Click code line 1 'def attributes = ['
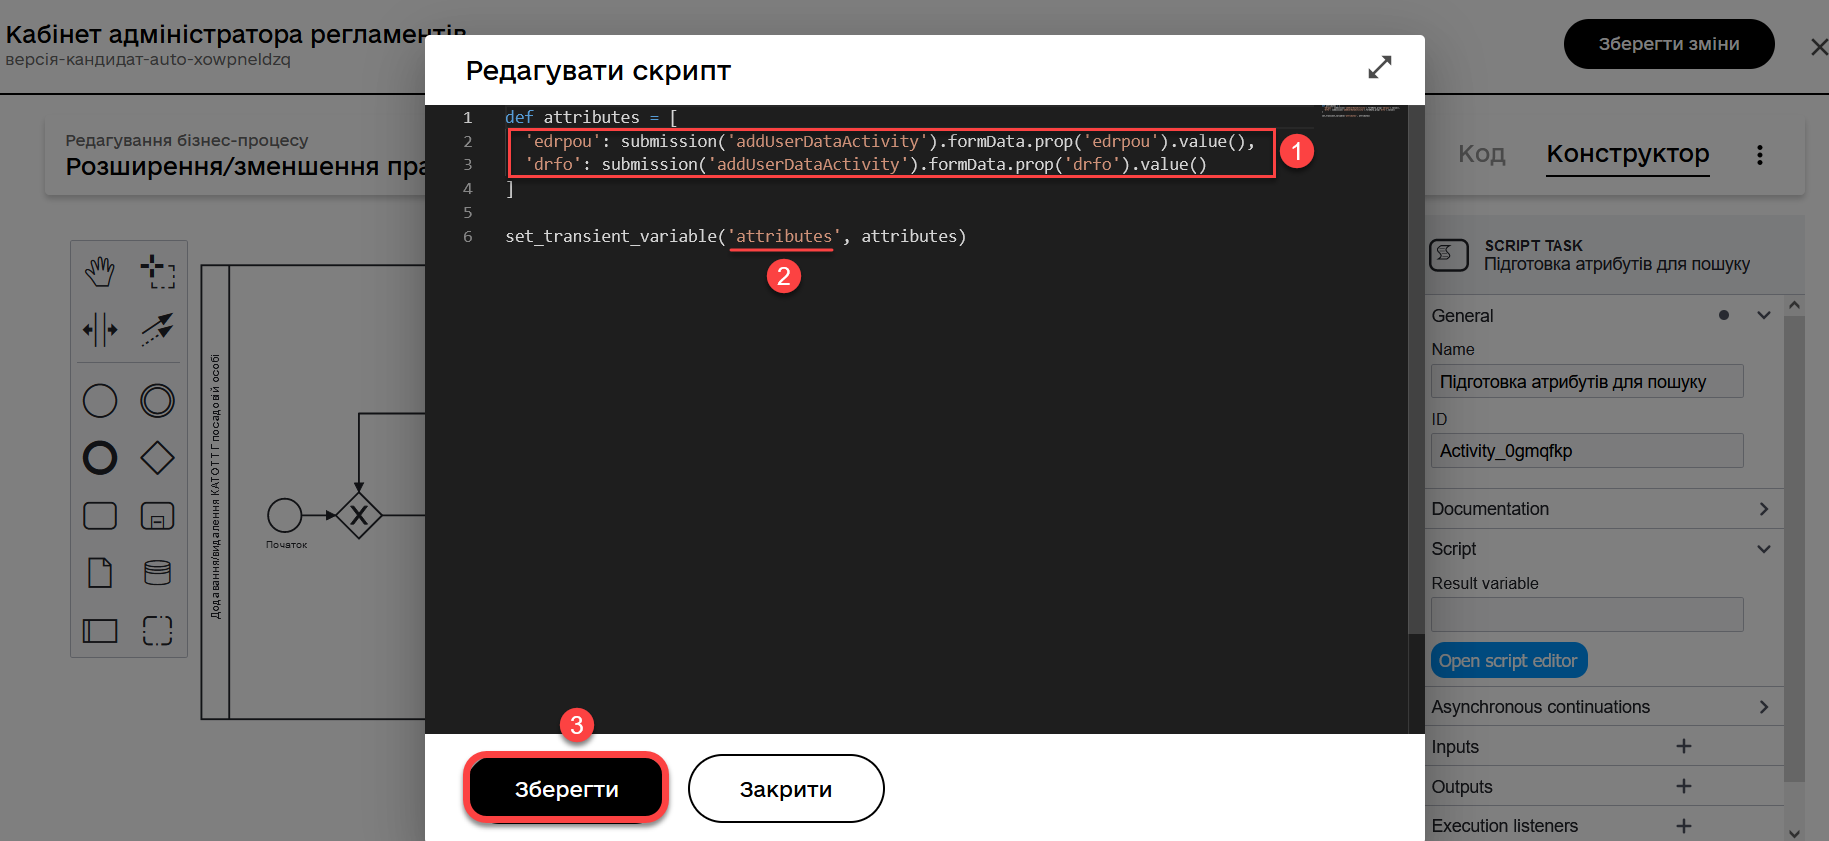Viewport: 1829px width, 841px height. click(591, 117)
